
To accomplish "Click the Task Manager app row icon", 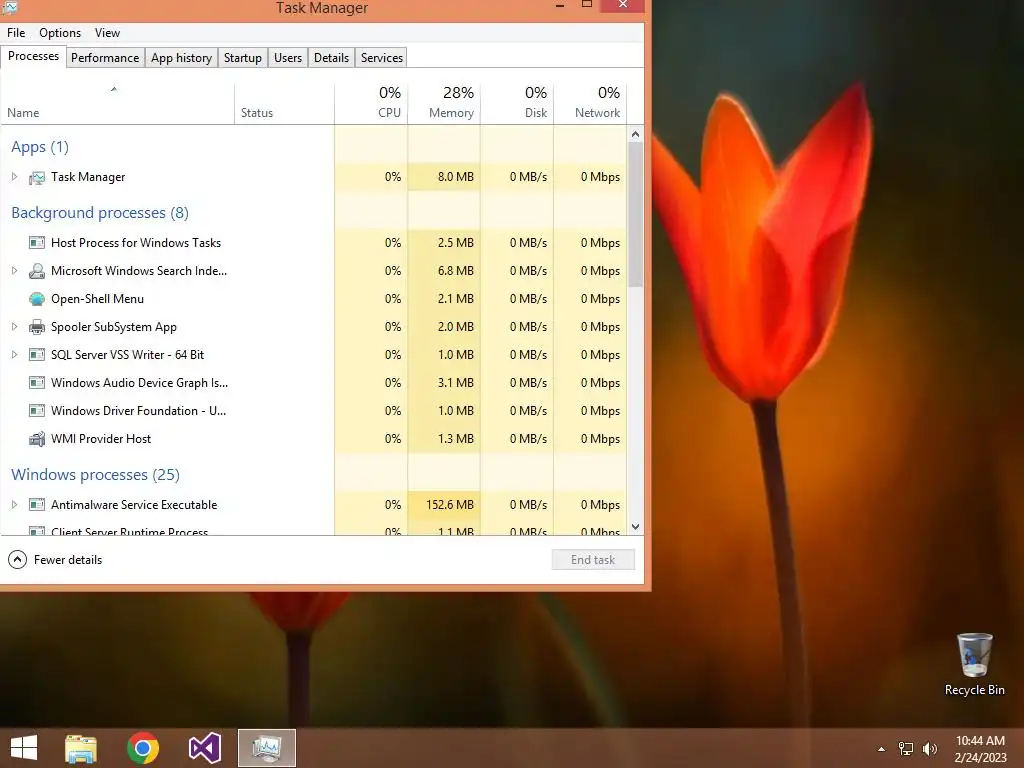I will point(37,177).
